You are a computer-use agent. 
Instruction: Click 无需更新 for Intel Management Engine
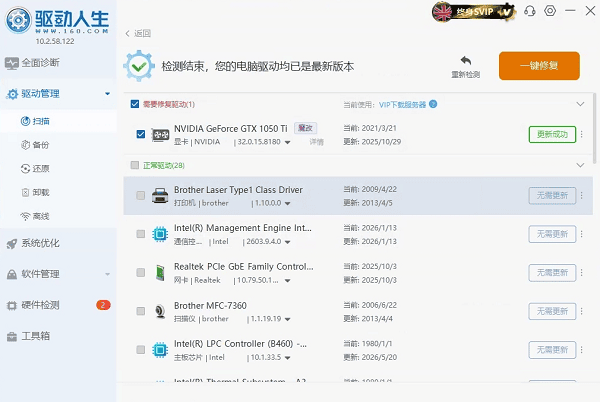[x=552, y=234]
